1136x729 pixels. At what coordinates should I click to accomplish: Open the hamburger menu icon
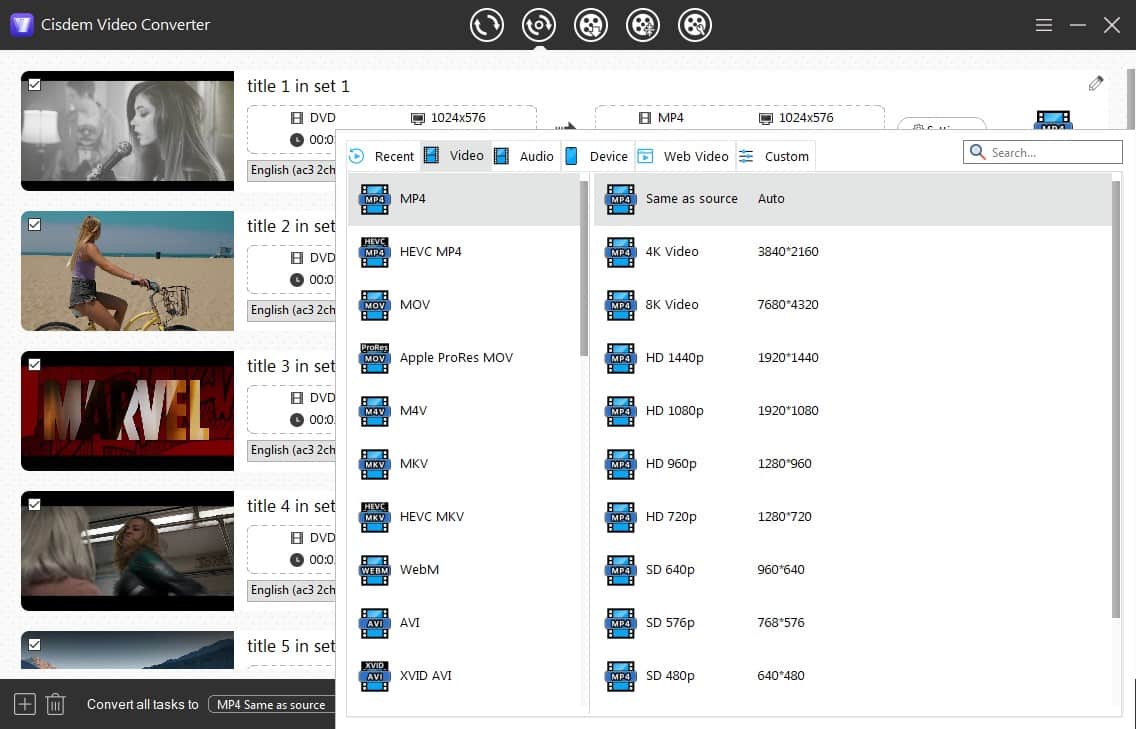tap(1044, 25)
